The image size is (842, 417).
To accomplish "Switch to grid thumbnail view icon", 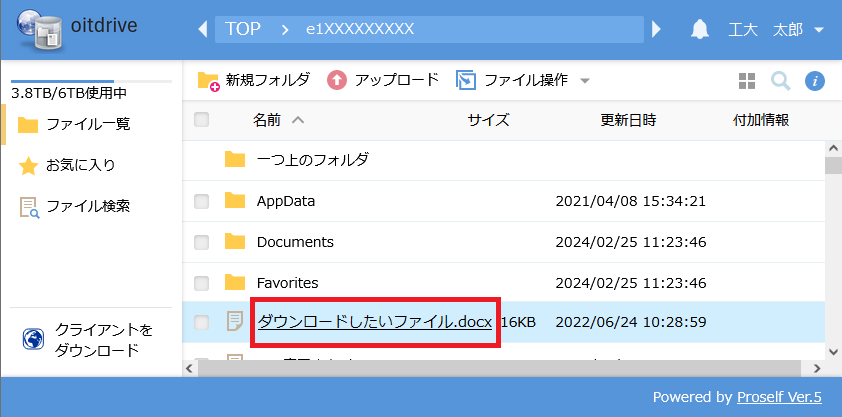I will coord(746,80).
